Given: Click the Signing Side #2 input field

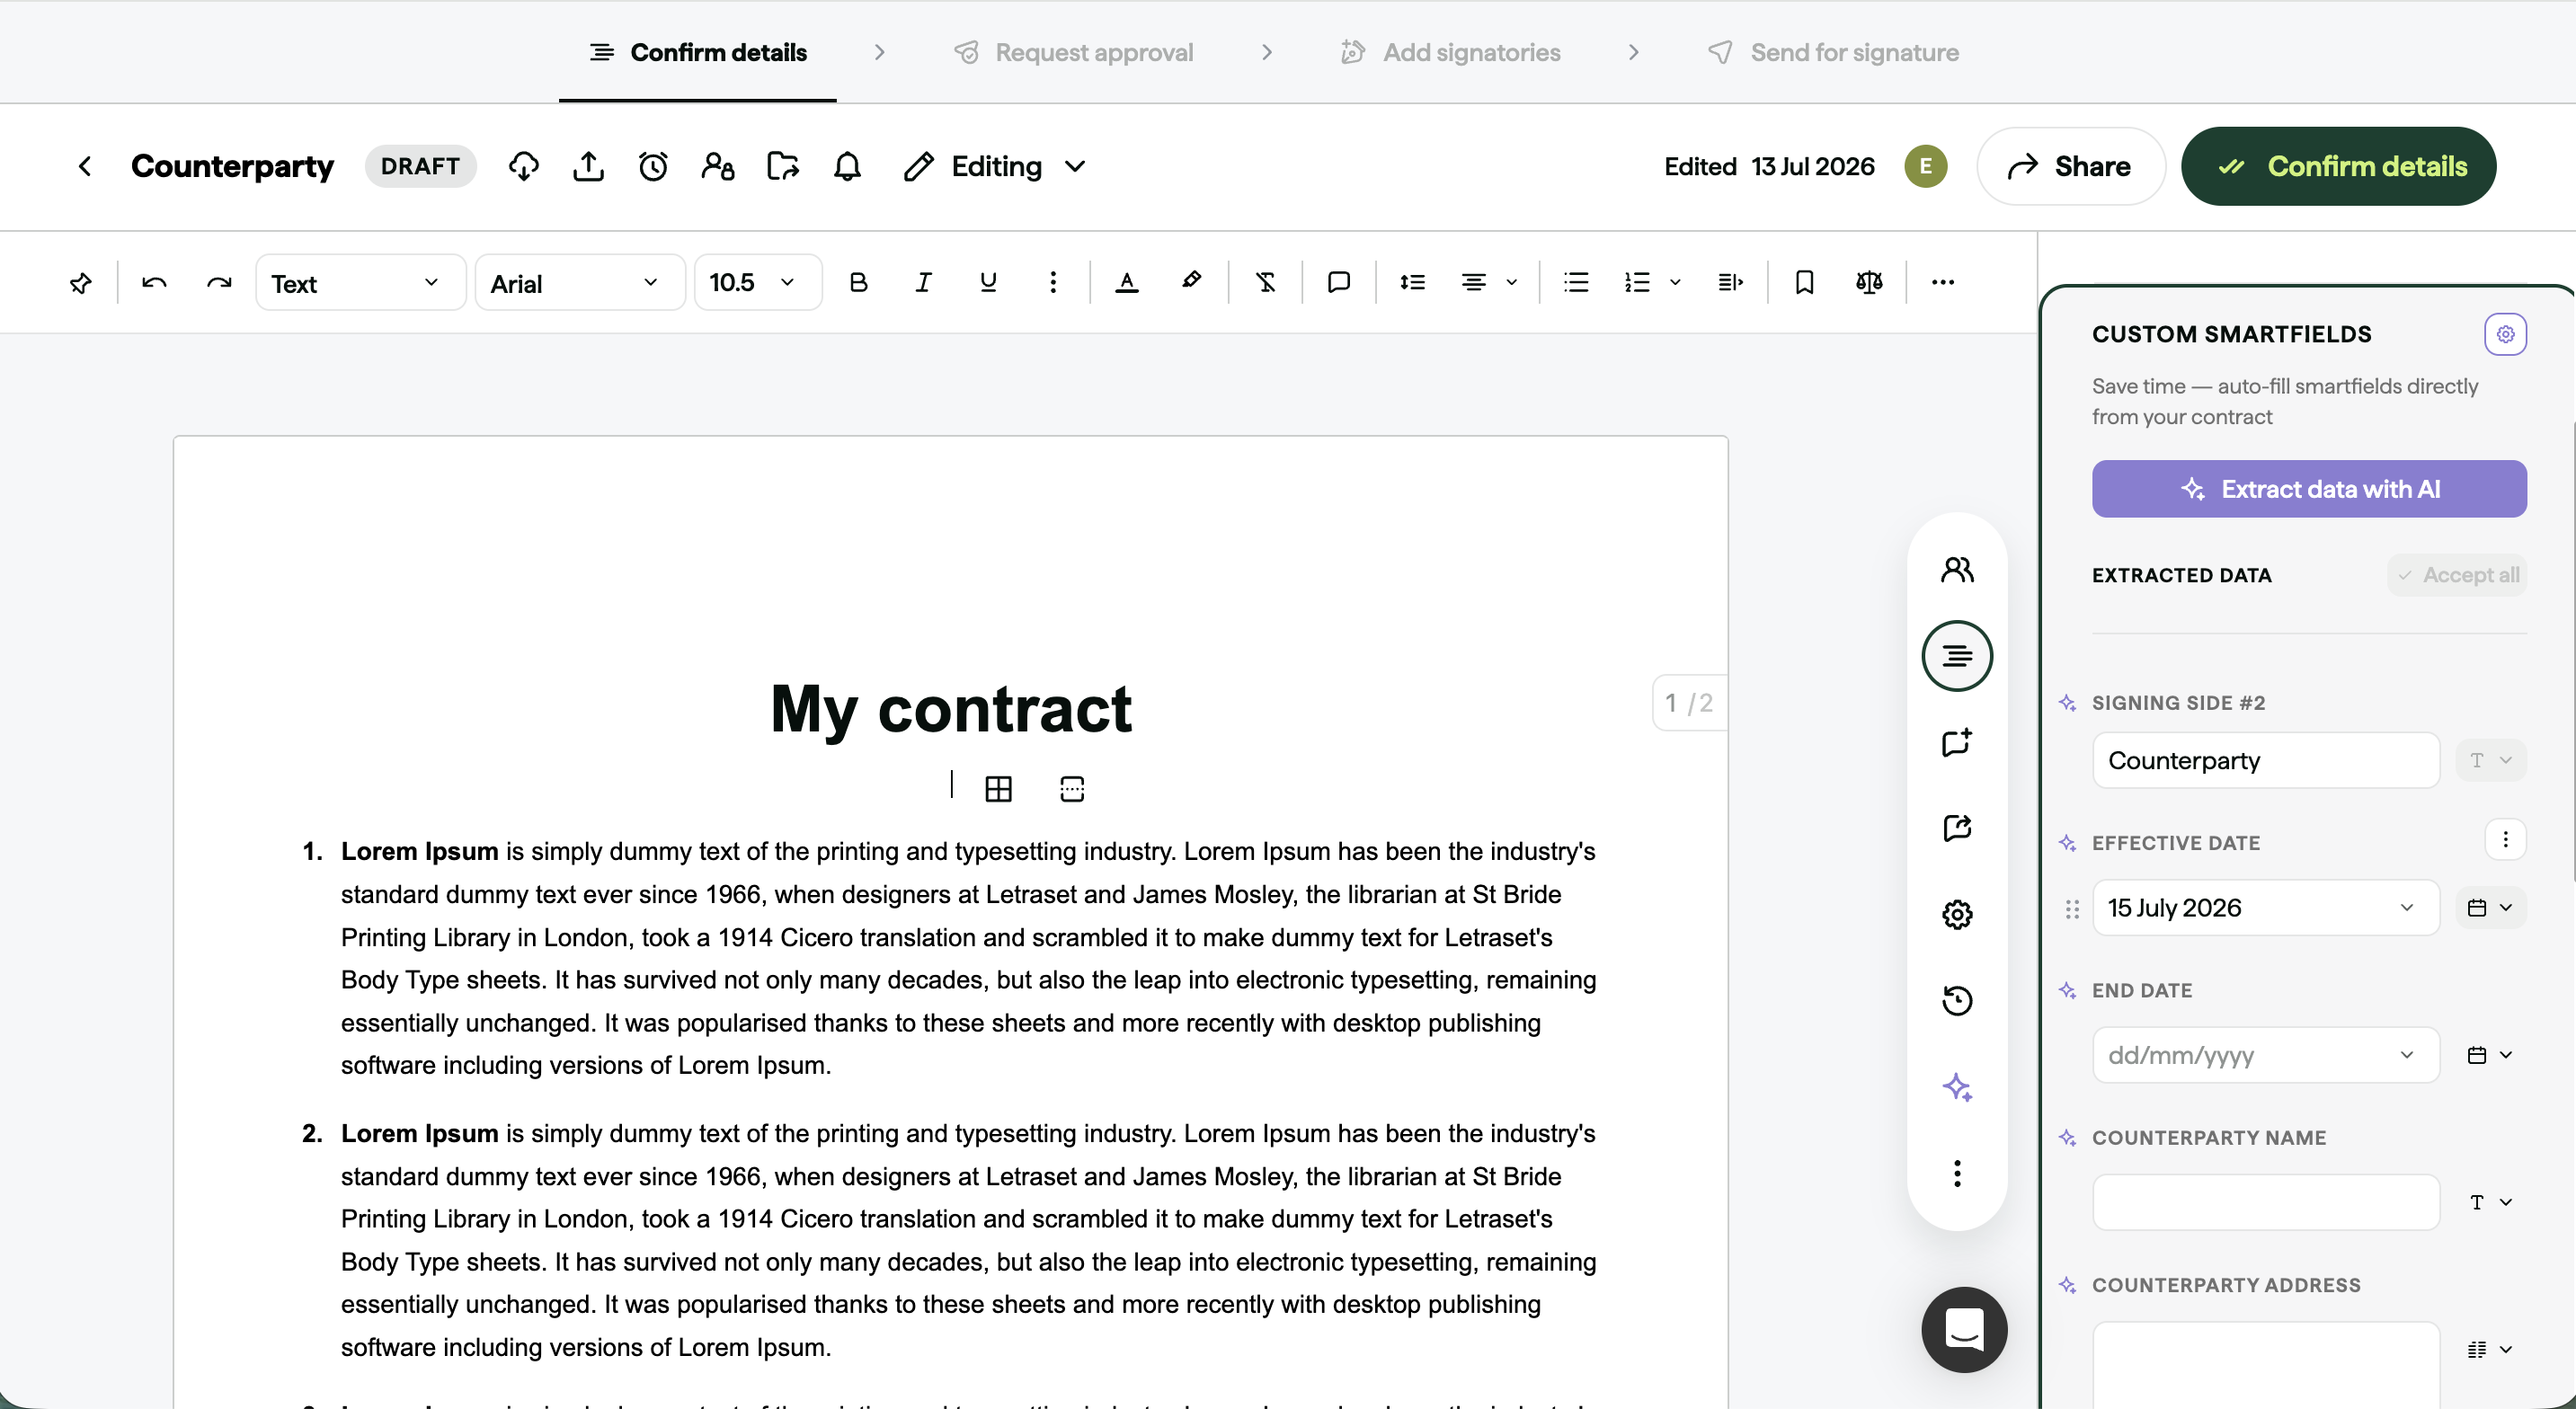Looking at the screenshot, I should pyautogui.click(x=2265, y=761).
